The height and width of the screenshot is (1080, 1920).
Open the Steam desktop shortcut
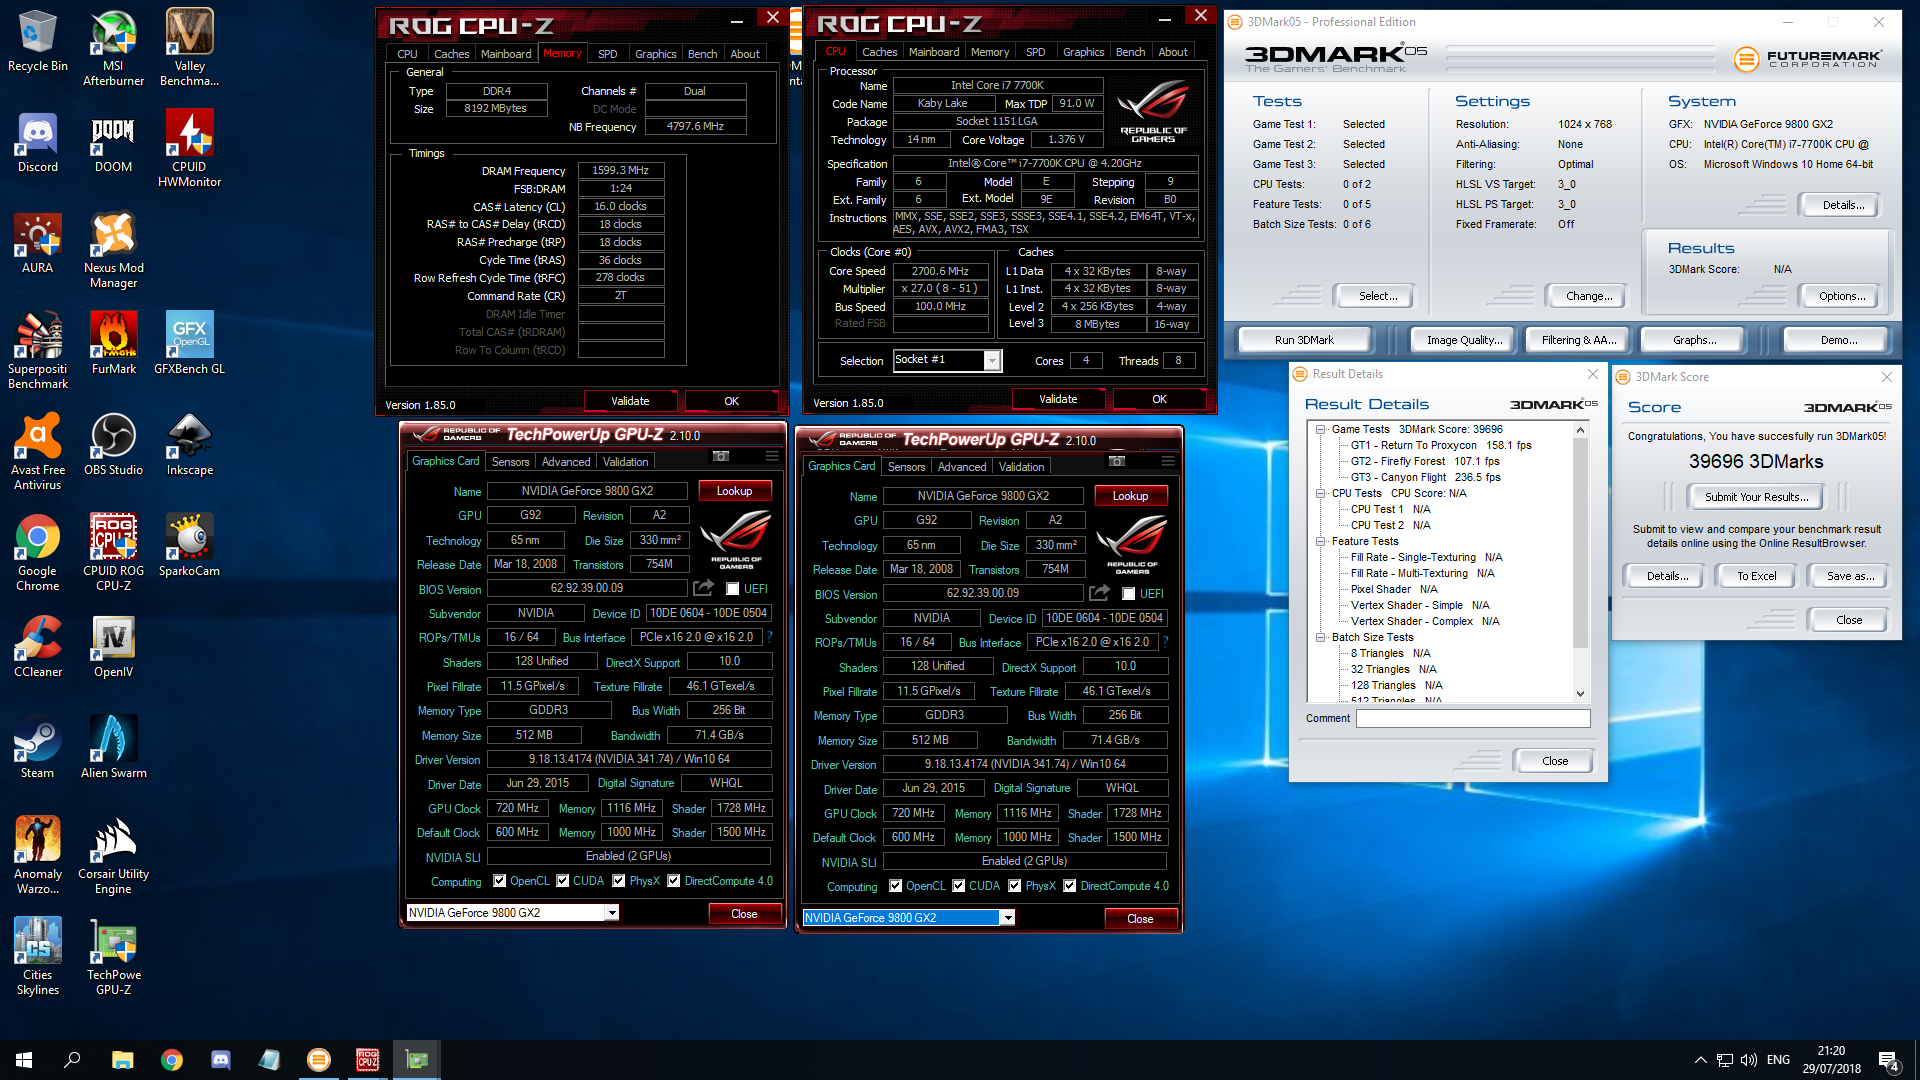pos(37,748)
